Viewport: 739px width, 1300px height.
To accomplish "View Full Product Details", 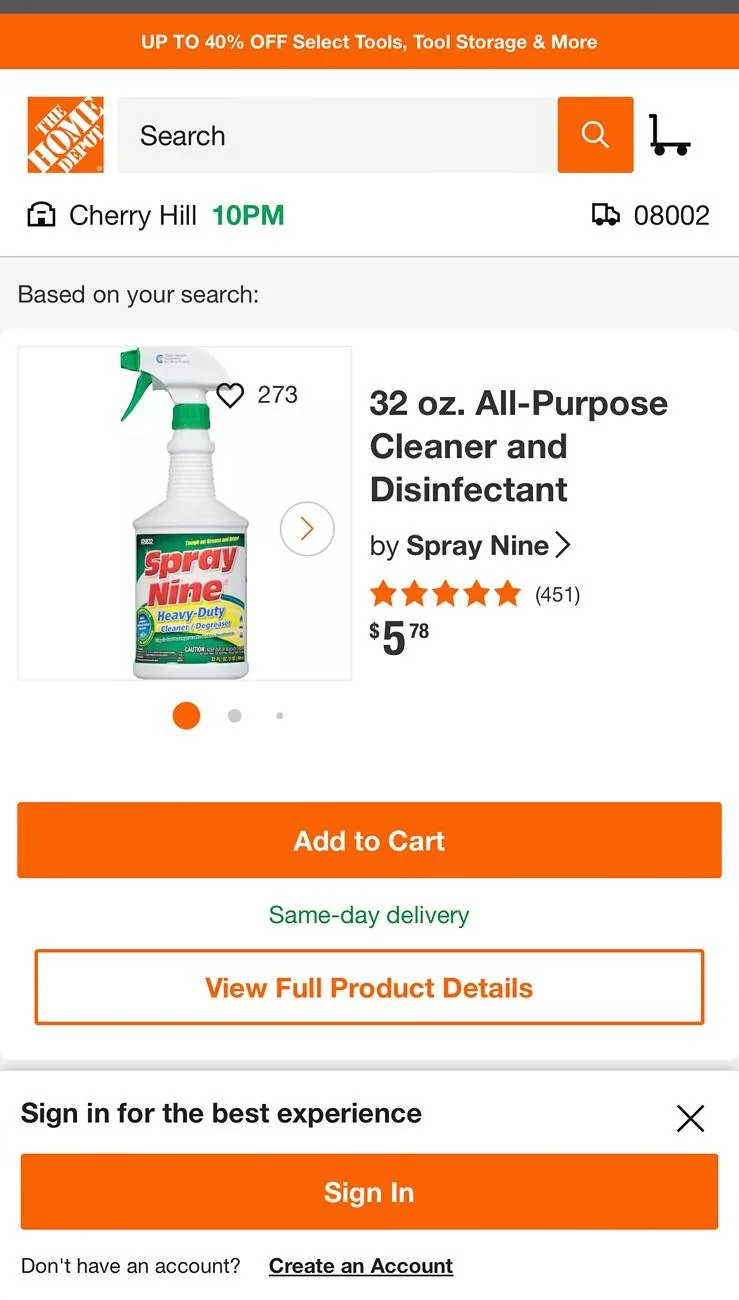I will click(x=369, y=988).
